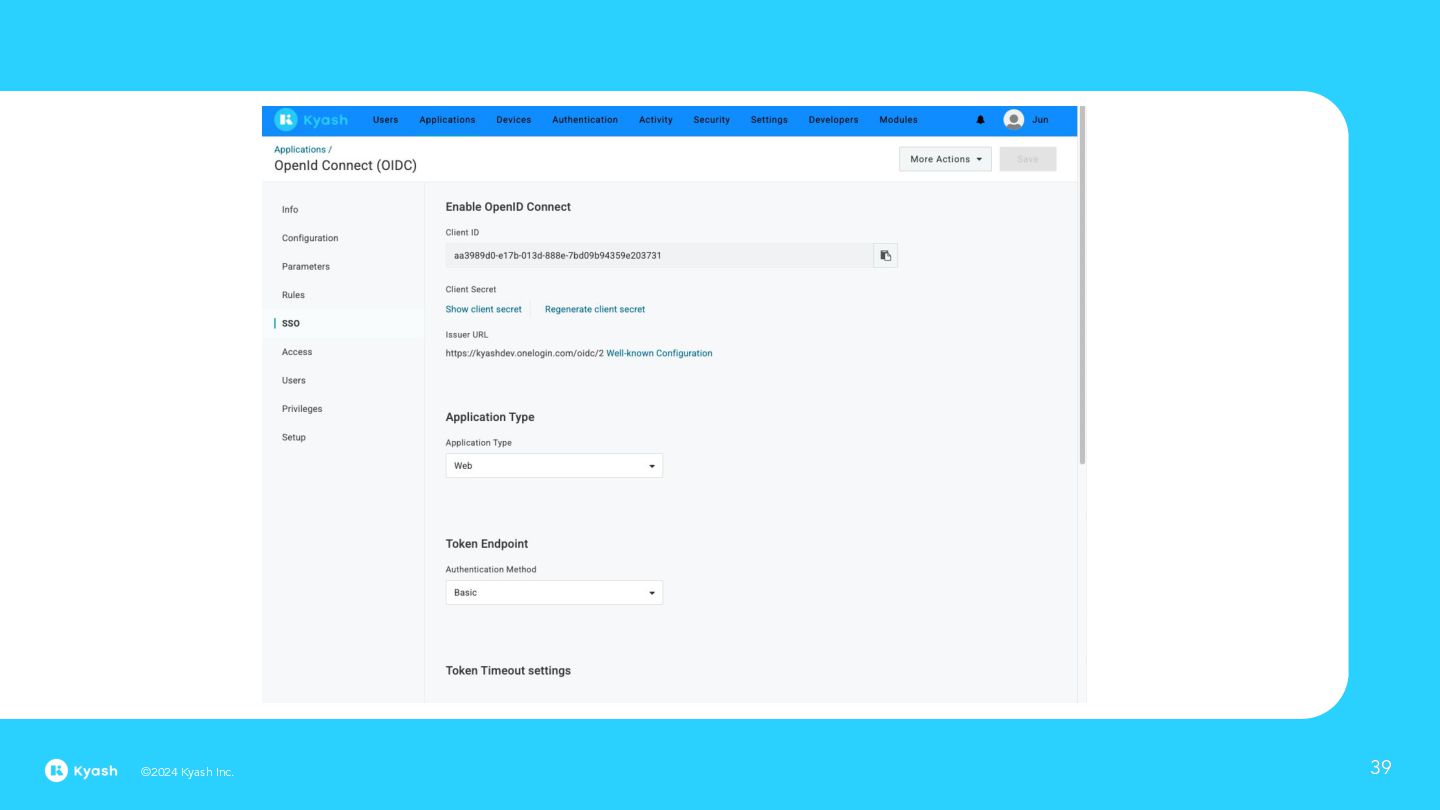1440x810 pixels.
Task: Open the Applications menu in the top navigation
Action: (x=447, y=120)
